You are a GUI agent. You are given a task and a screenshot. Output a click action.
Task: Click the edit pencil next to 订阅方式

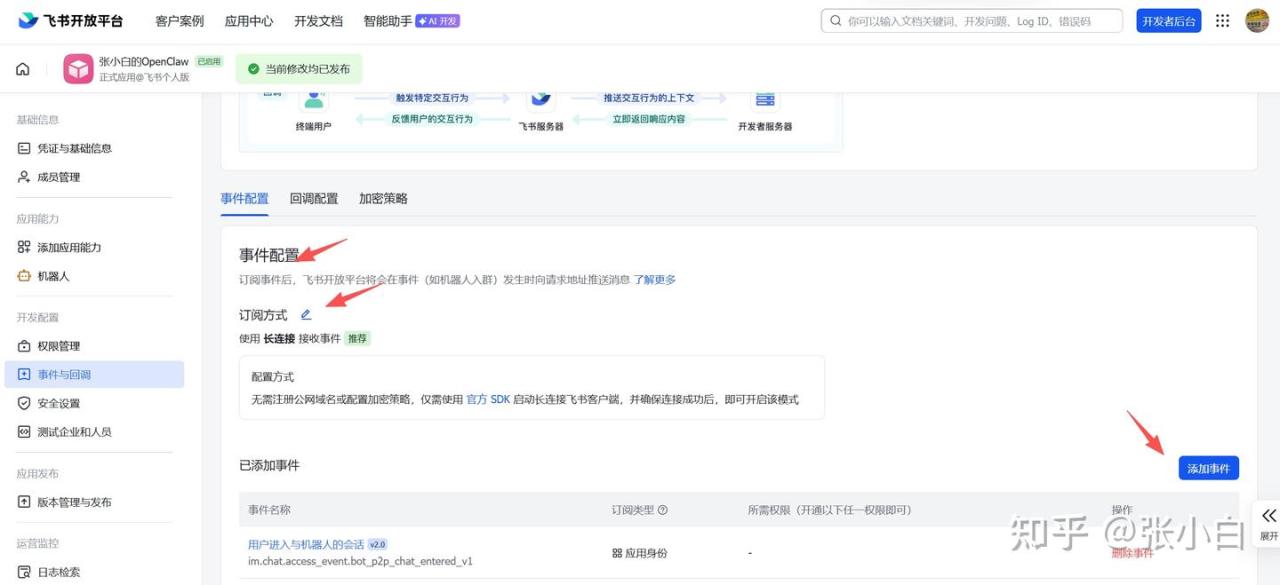[x=306, y=315]
